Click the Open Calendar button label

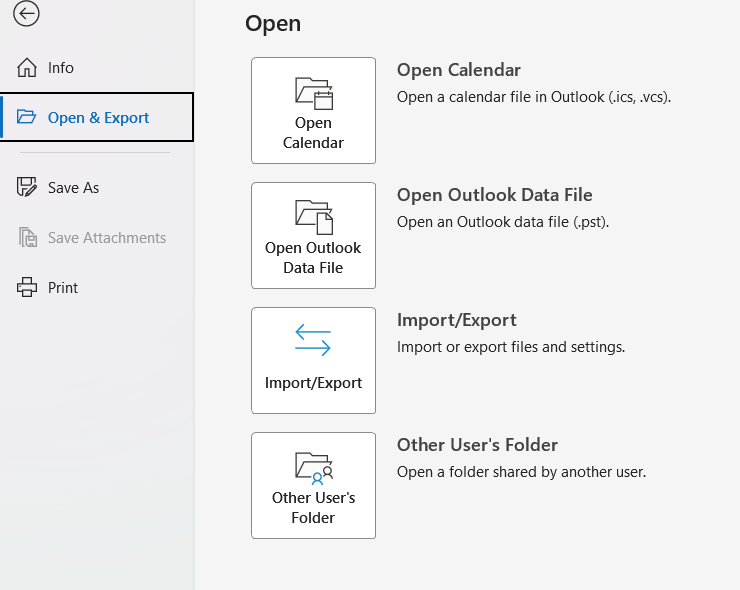[313, 133]
